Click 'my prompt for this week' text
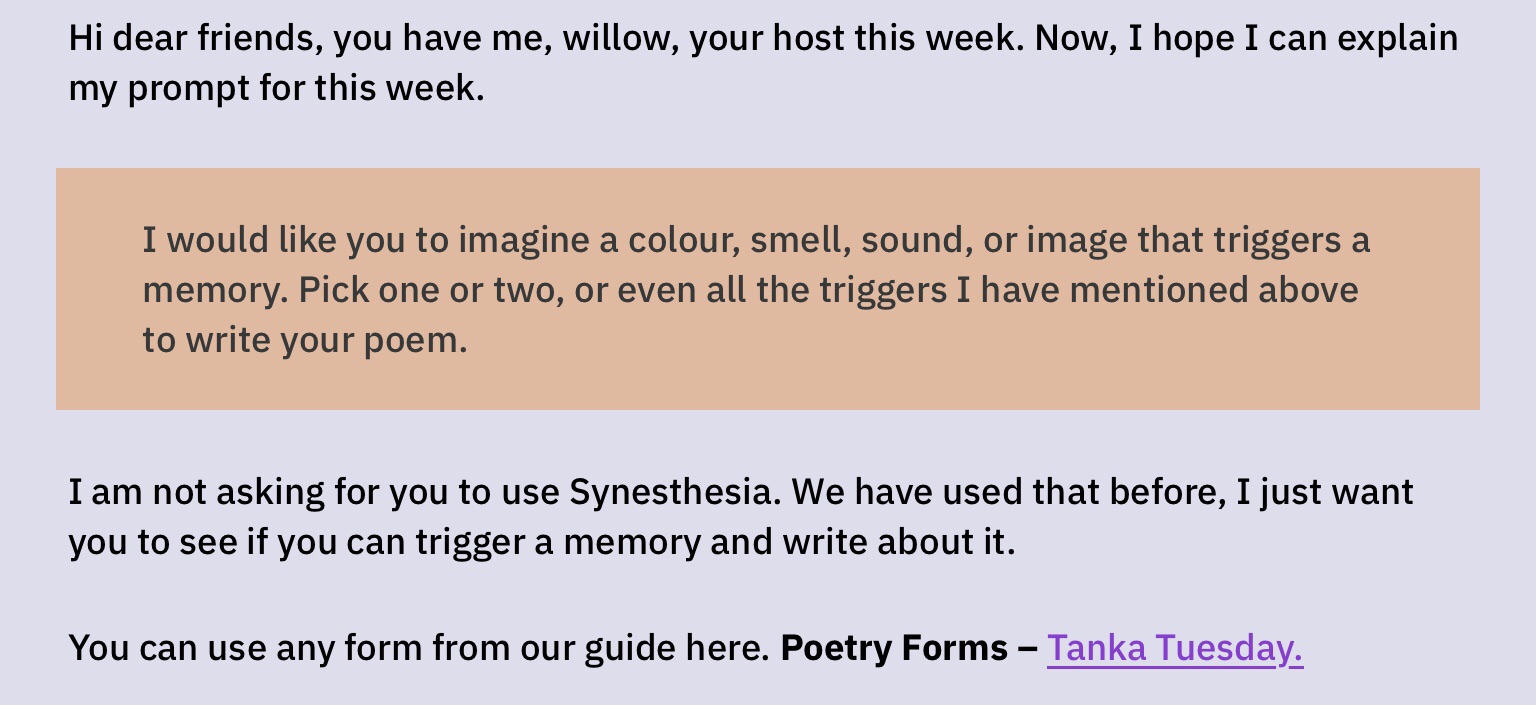This screenshot has height=705, width=1536. (275, 89)
